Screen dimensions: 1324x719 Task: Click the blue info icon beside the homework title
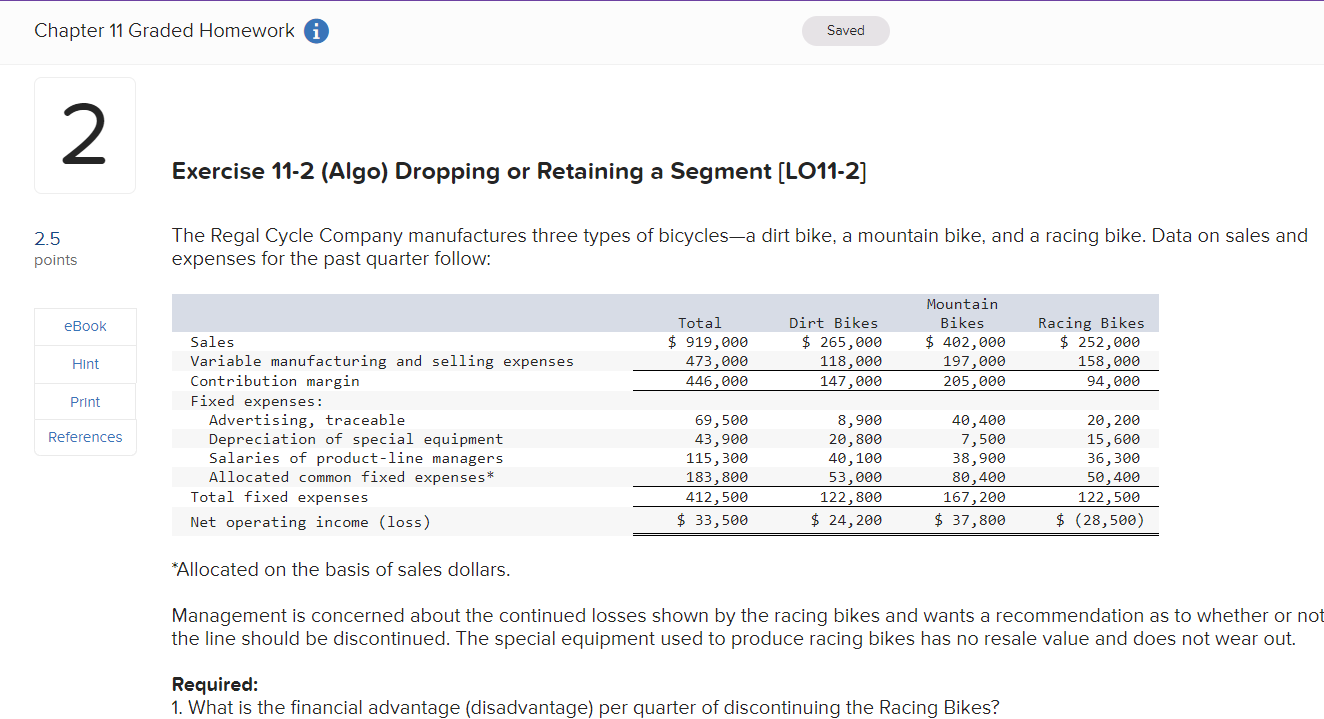click(x=316, y=30)
